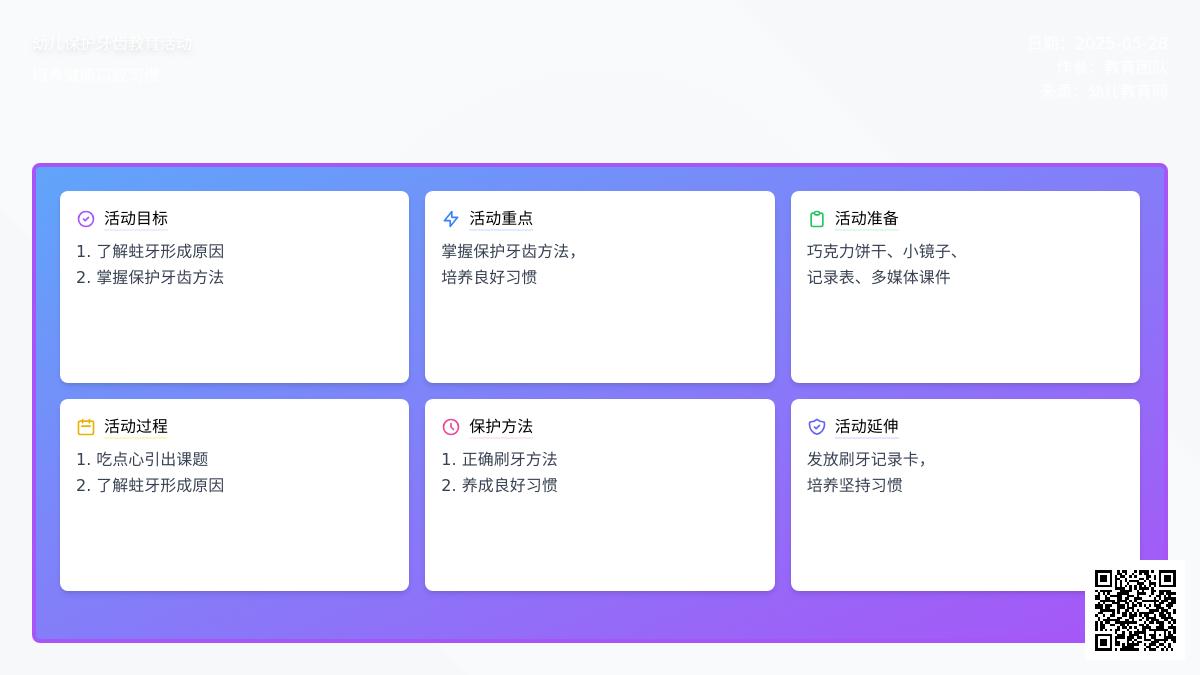Click the '培养良好习惯' line
Image resolution: width=1200 pixels, height=675 pixels.
click(x=489, y=278)
